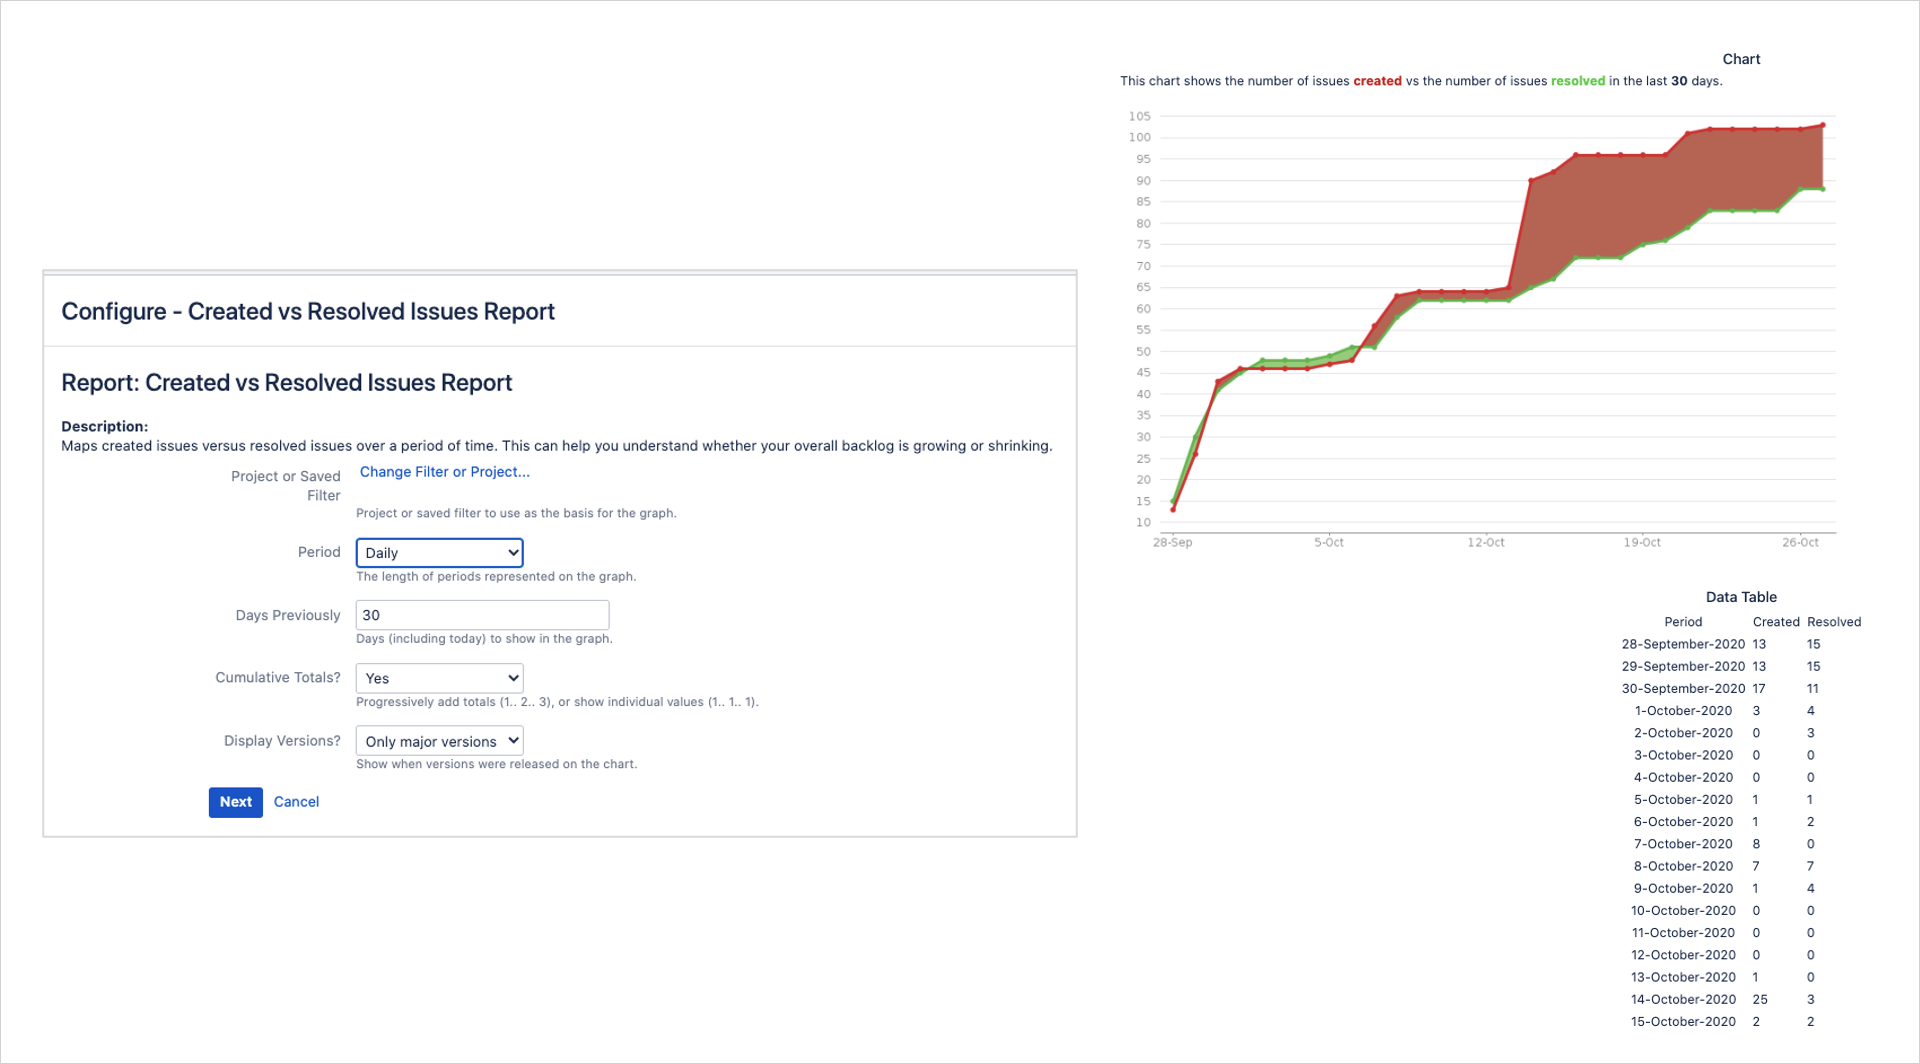1920x1064 pixels.
Task: Click the red 'created' text in the description
Action: 1378,81
